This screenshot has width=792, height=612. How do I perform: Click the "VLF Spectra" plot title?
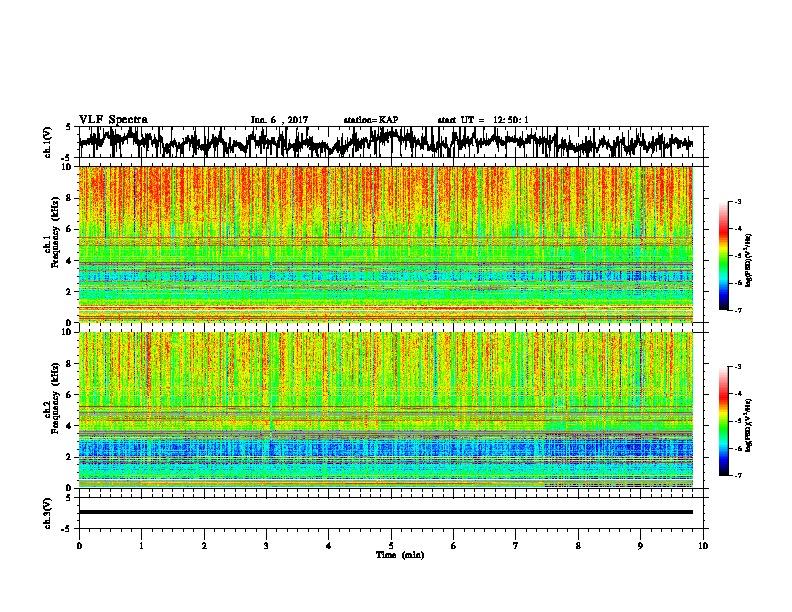coord(113,119)
